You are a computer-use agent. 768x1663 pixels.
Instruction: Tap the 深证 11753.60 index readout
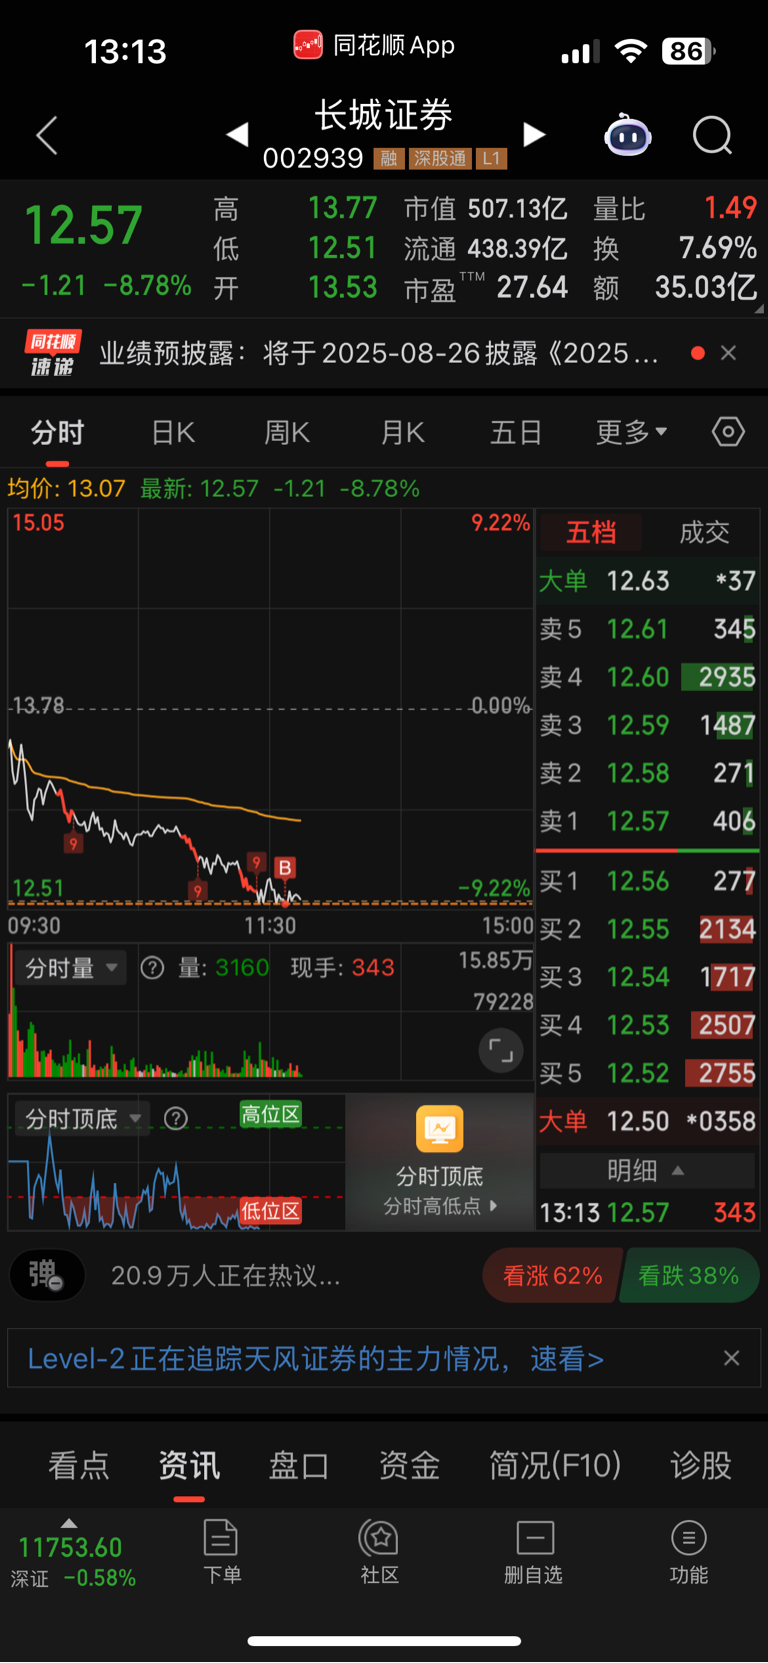71,1562
